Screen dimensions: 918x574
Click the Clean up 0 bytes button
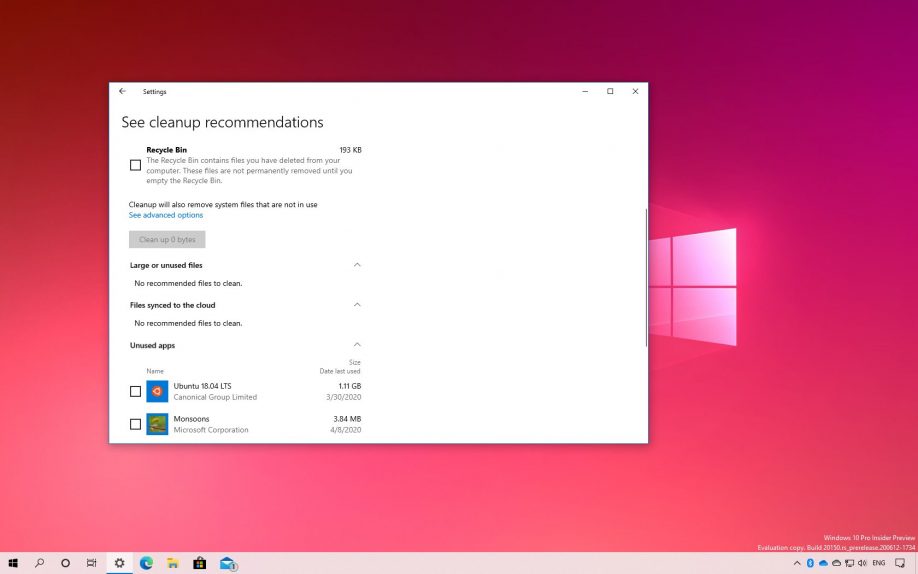click(167, 239)
